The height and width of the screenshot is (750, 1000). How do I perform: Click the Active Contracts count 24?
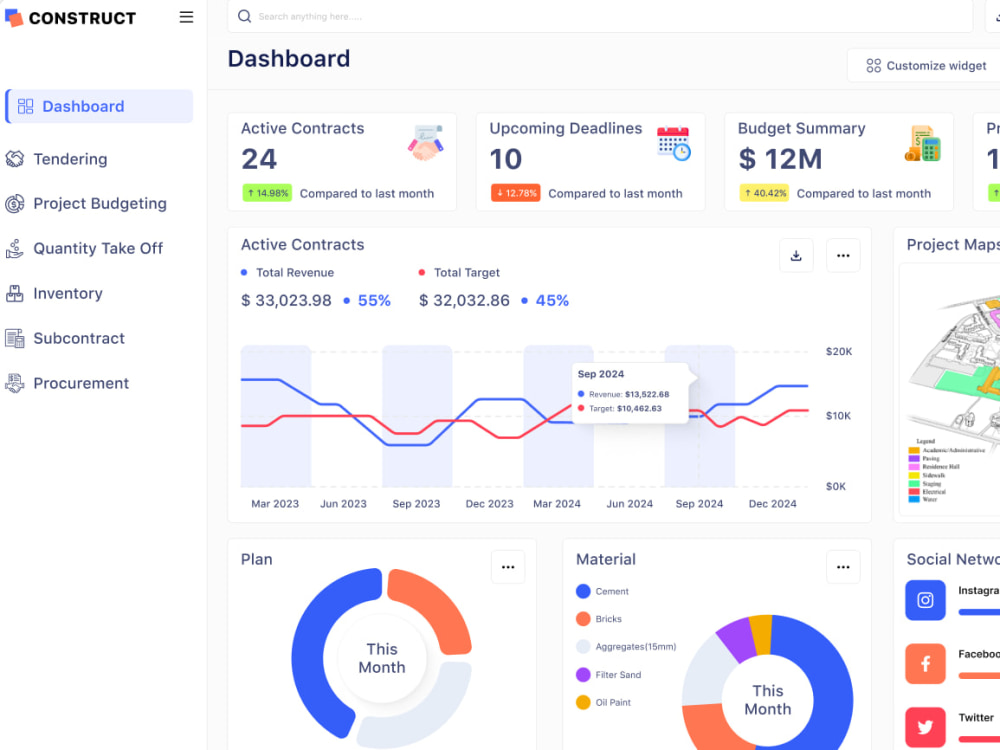(259, 159)
